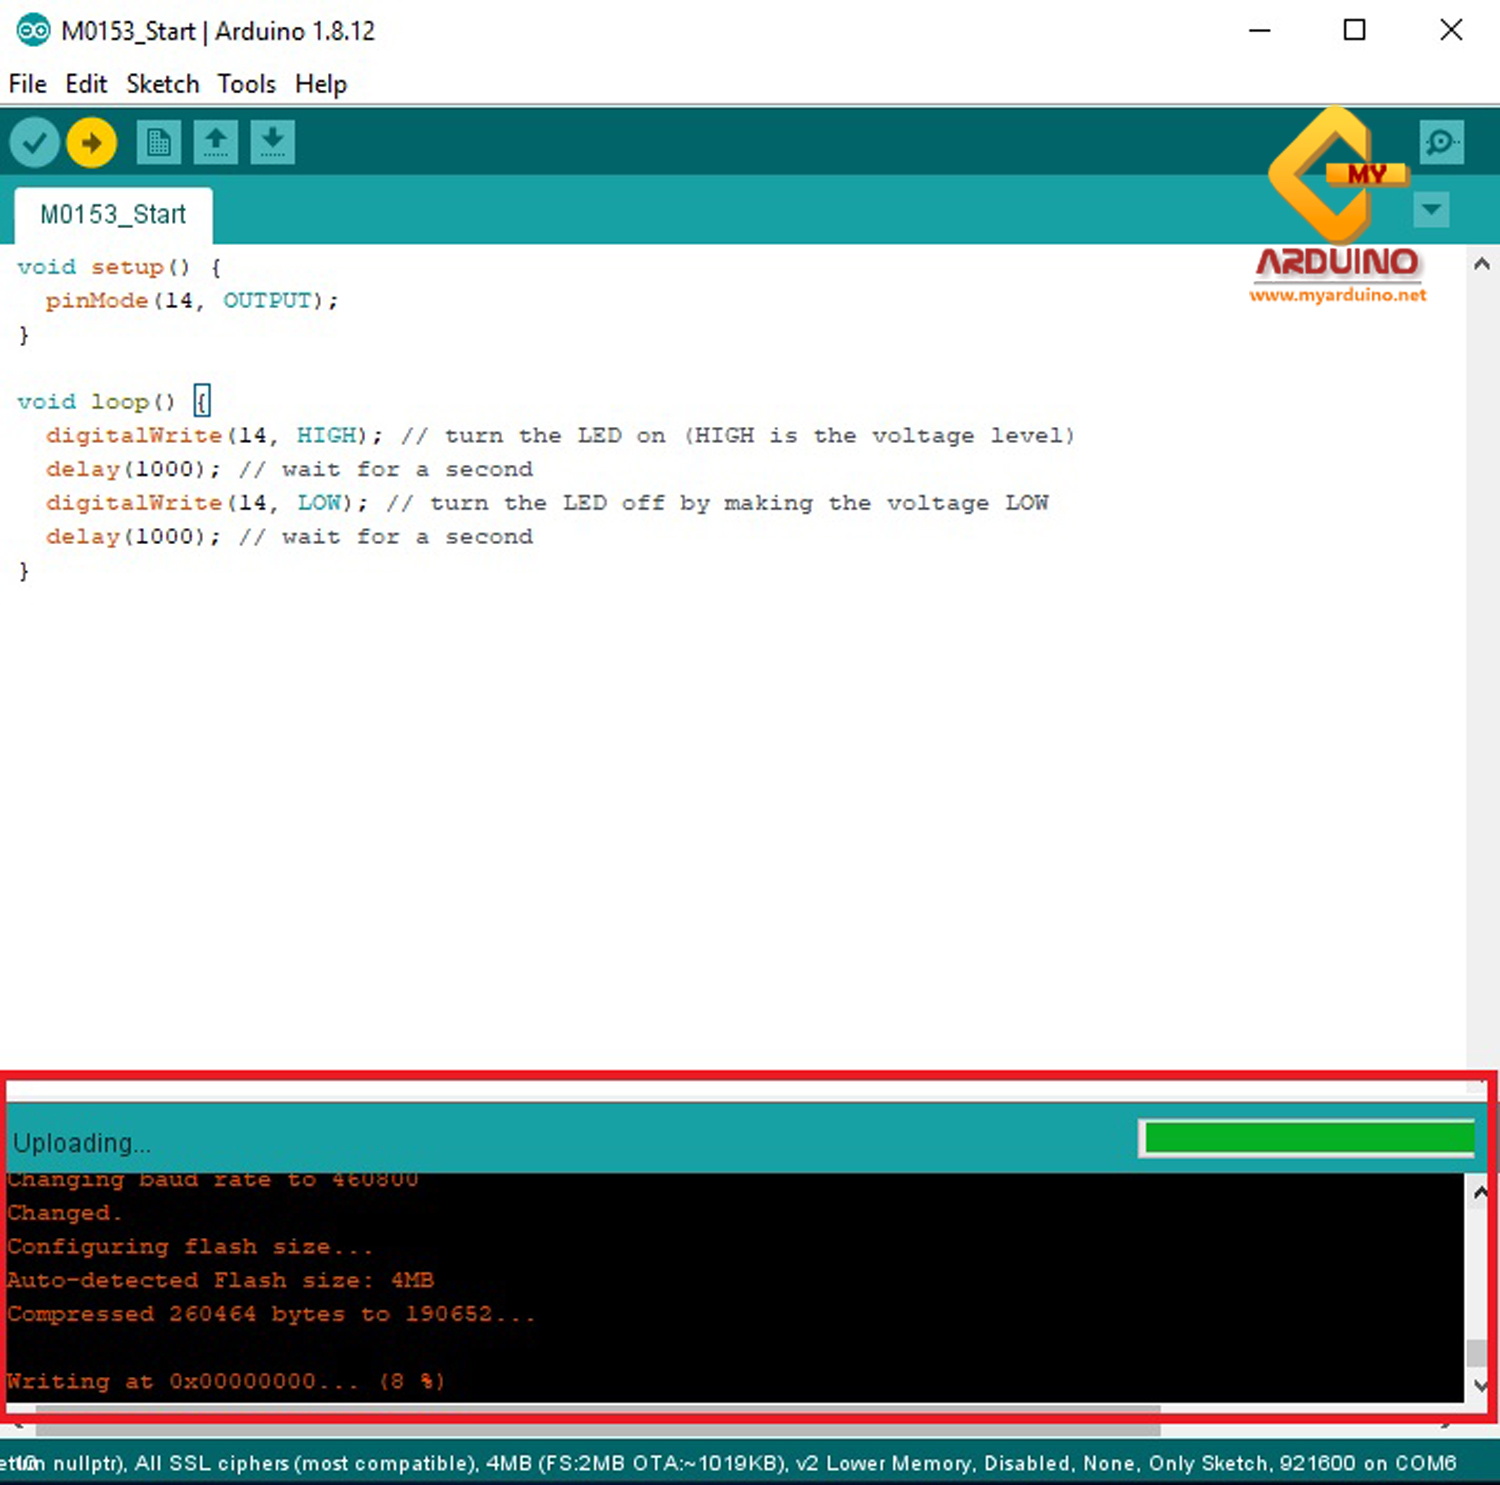
Task: Upload the sketch using the arrow icon
Action: click(91, 142)
